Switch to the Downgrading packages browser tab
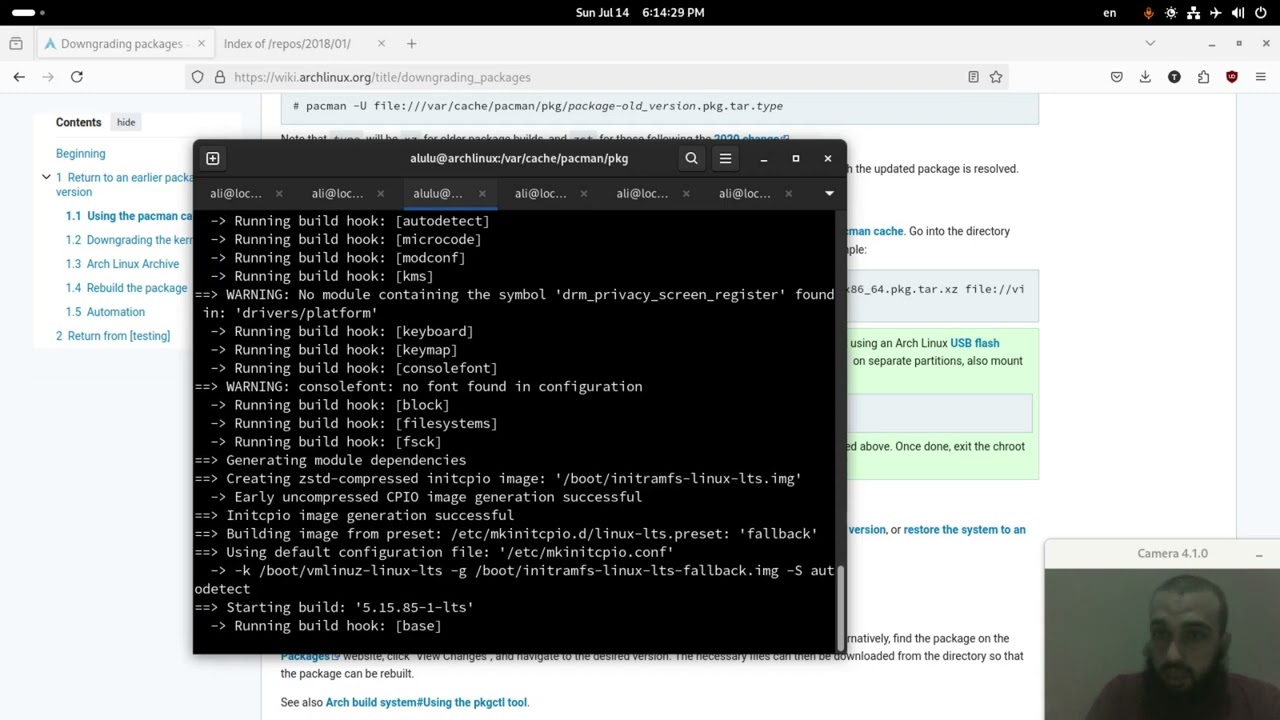Viewport: 1280px width, 720px height. tap(121, 43)
